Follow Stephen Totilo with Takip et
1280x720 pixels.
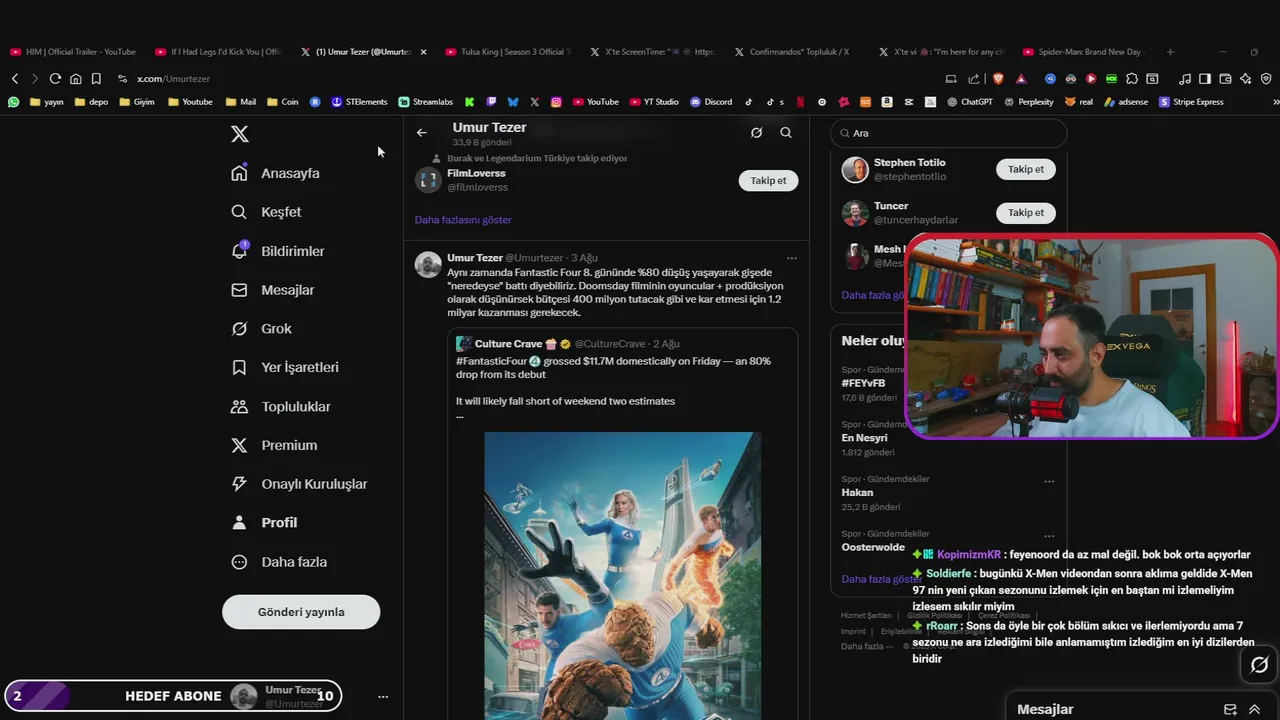(1025, 169)
